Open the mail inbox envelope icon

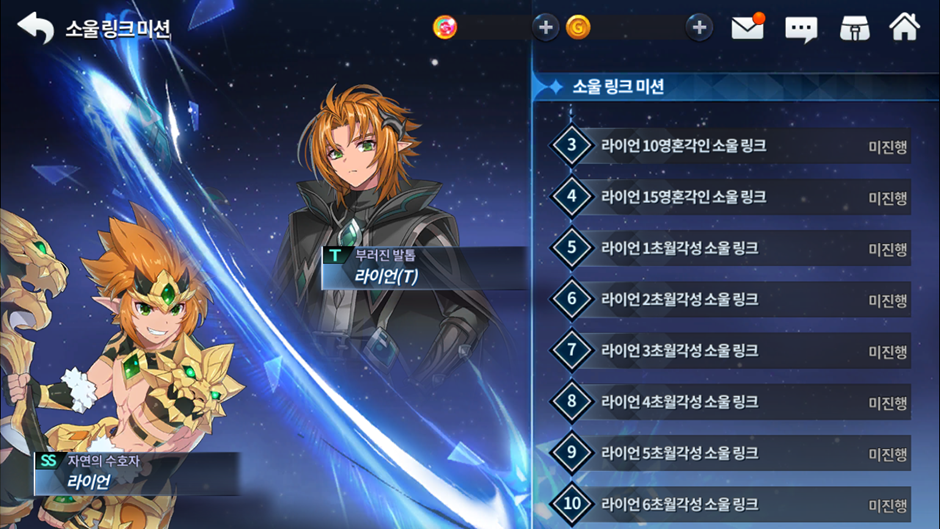(748, 27)
